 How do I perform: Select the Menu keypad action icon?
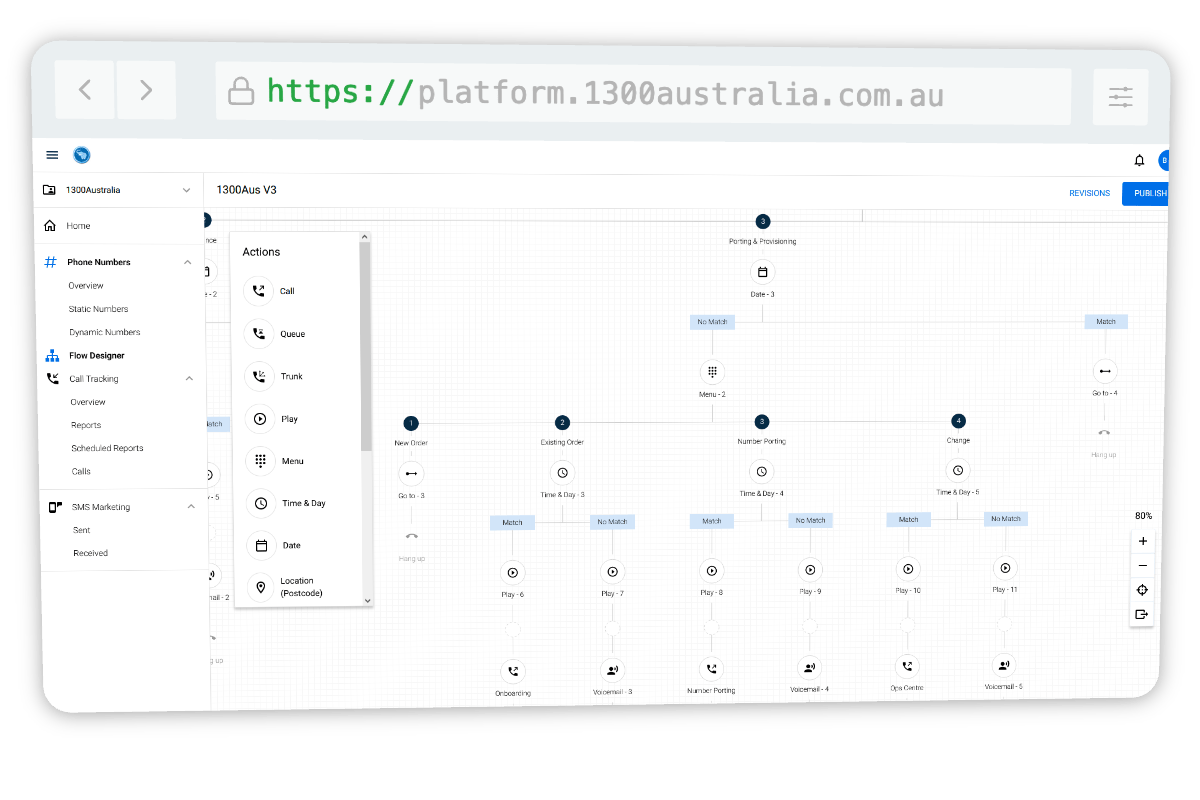pyautogui.click(x=260, y=461)
